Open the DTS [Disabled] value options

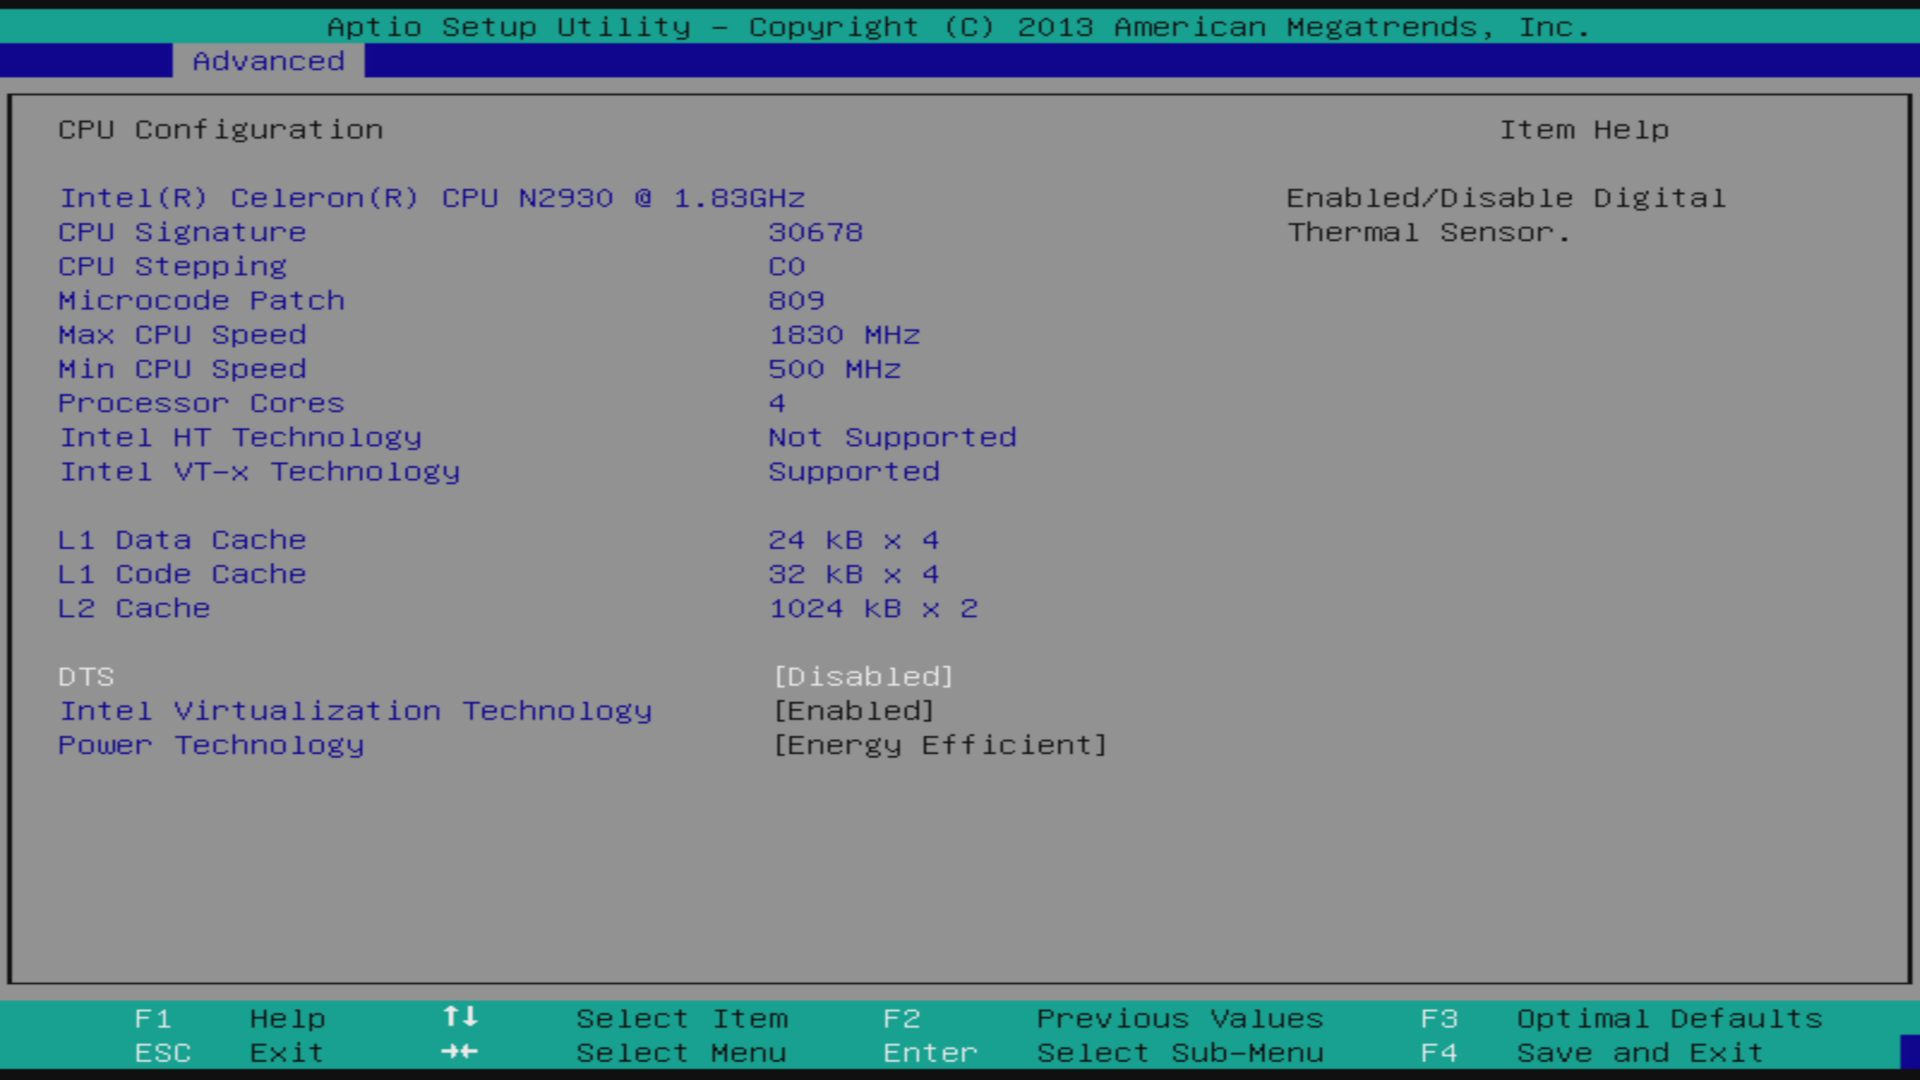(864, 677)
